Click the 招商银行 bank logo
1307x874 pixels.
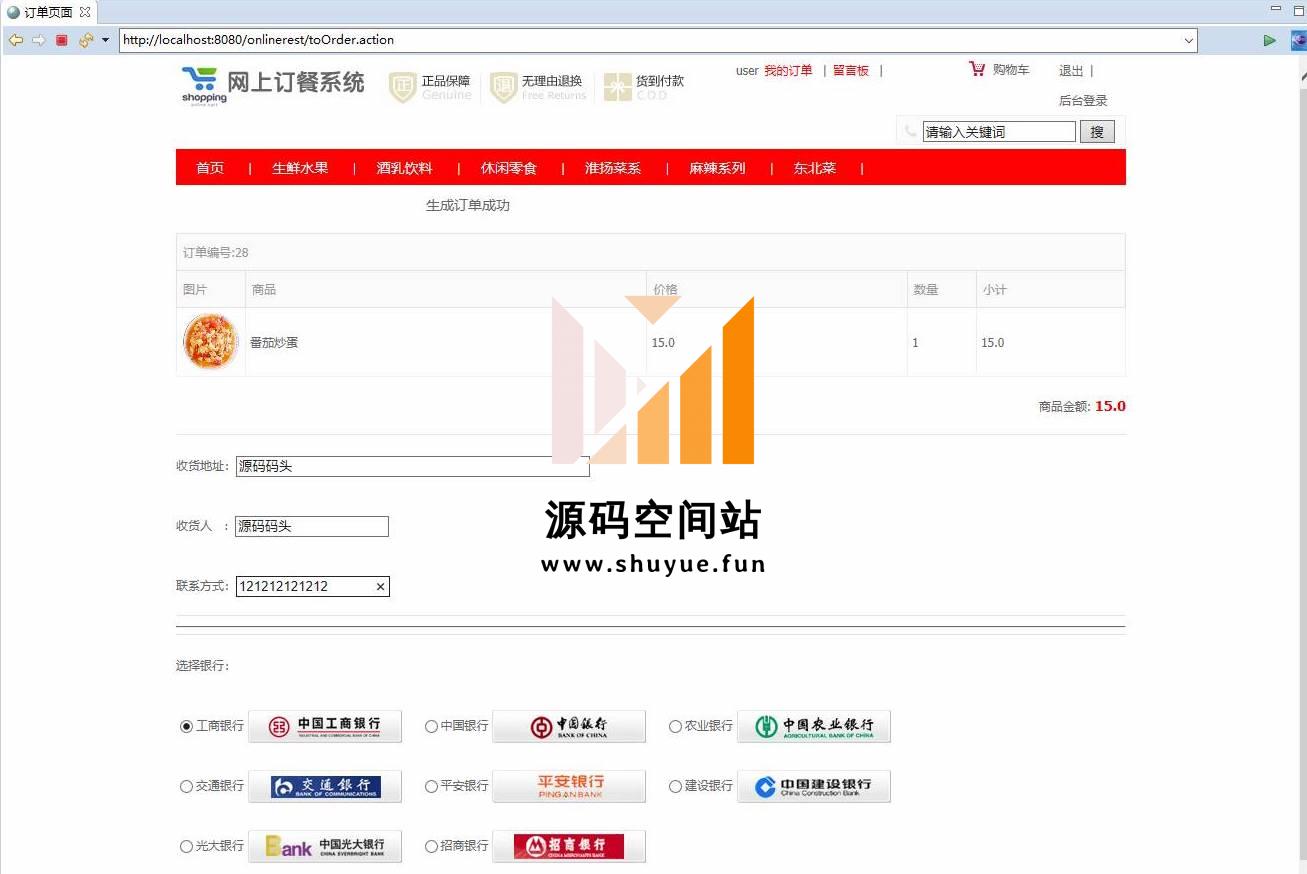coord(569,846)
